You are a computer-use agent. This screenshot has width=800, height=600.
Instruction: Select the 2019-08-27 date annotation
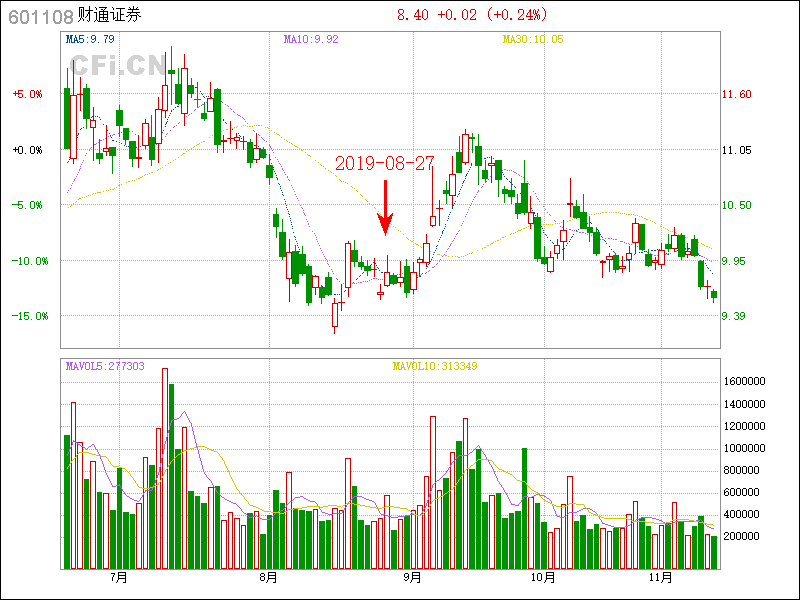point(384,162)
